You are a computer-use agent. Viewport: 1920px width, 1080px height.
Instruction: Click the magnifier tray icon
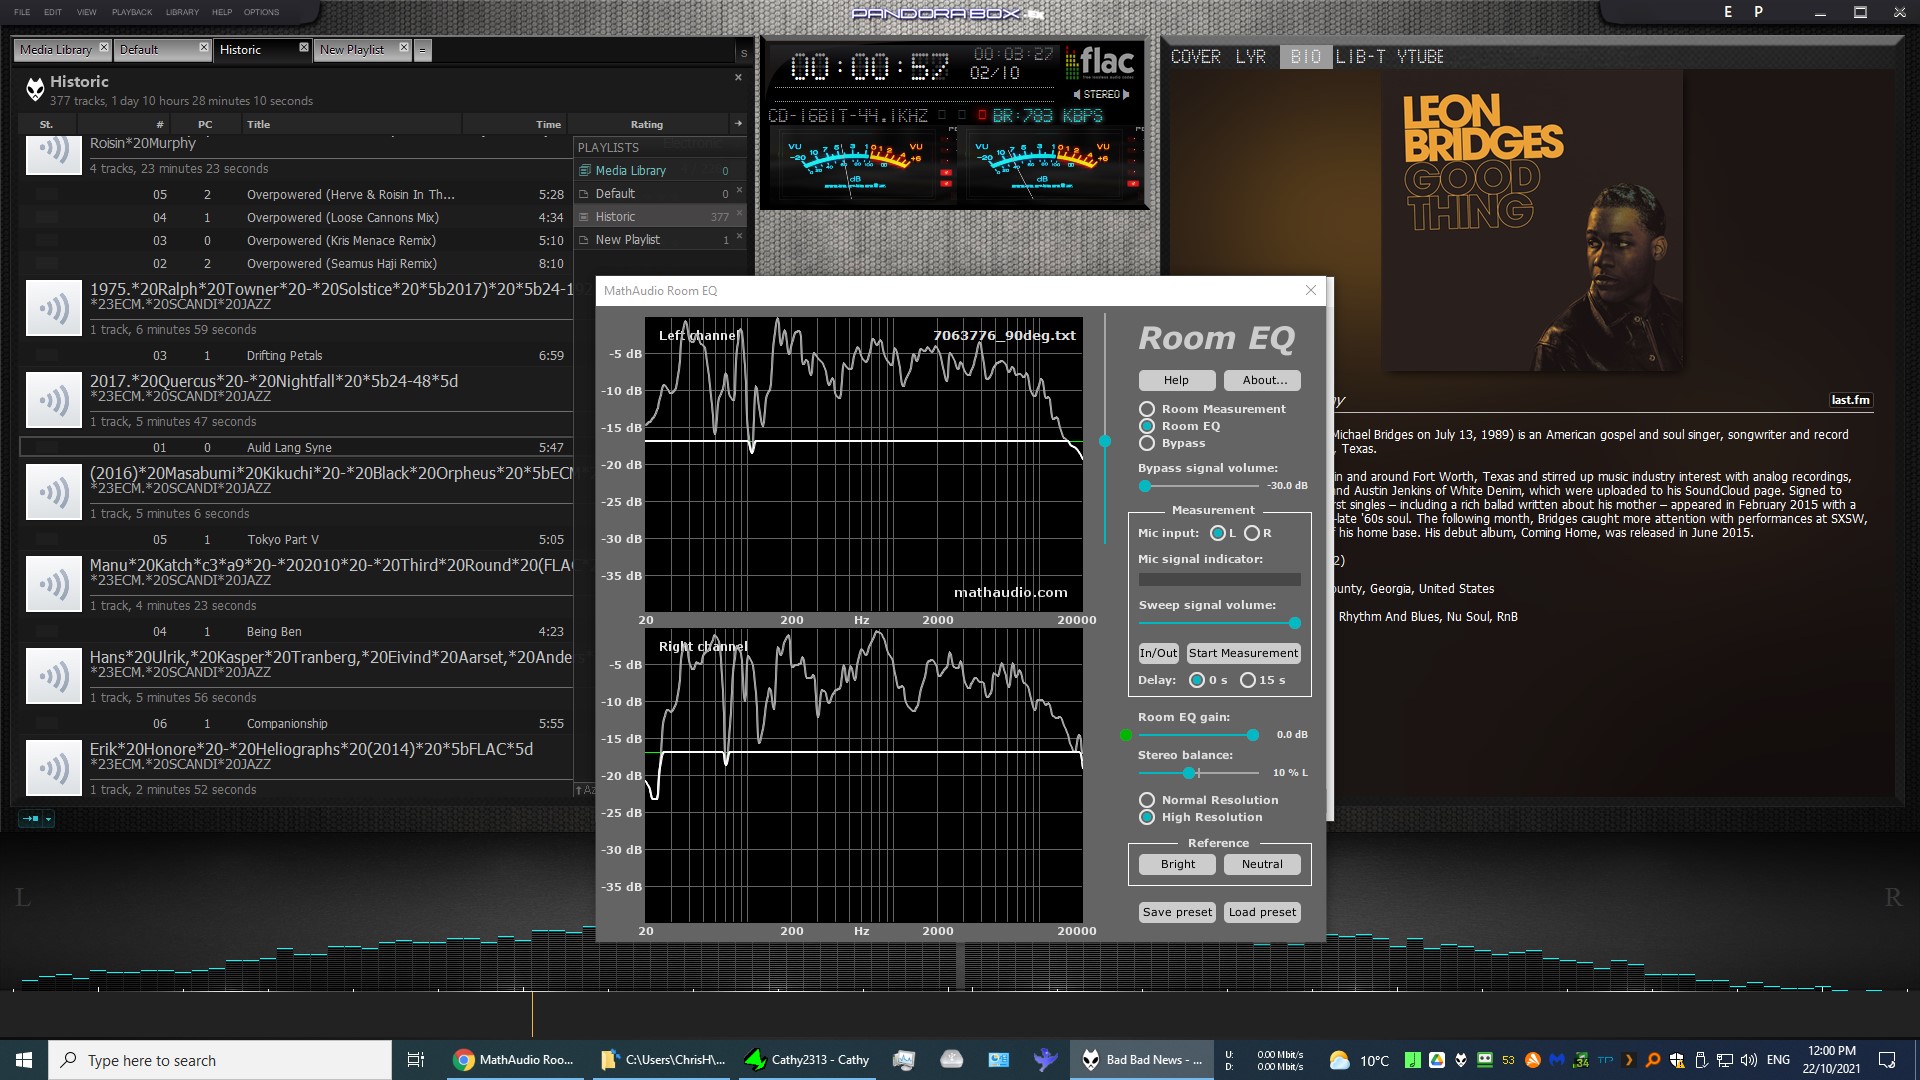pyautogui.click(x=1653, y=1060)
